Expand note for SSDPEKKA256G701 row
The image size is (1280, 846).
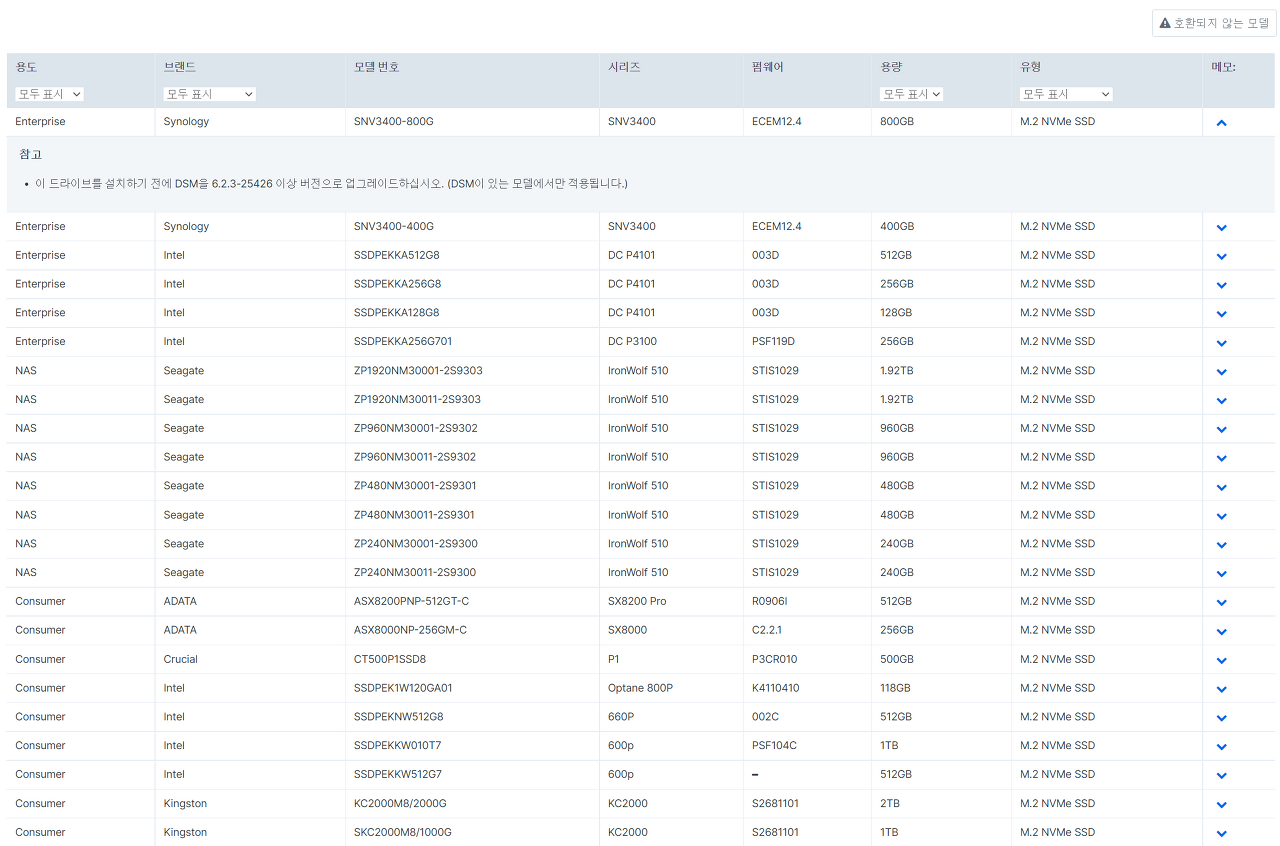click(1221, 343)
